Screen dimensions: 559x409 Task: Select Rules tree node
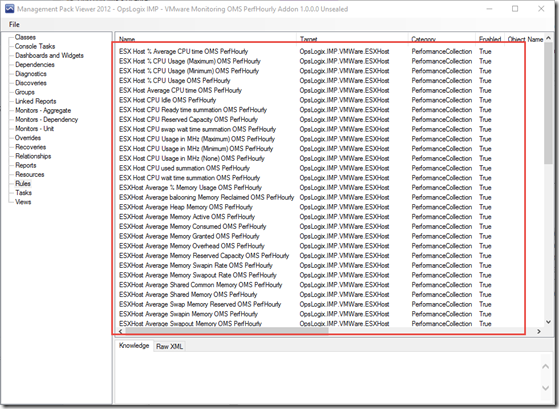tap(23, 184)
